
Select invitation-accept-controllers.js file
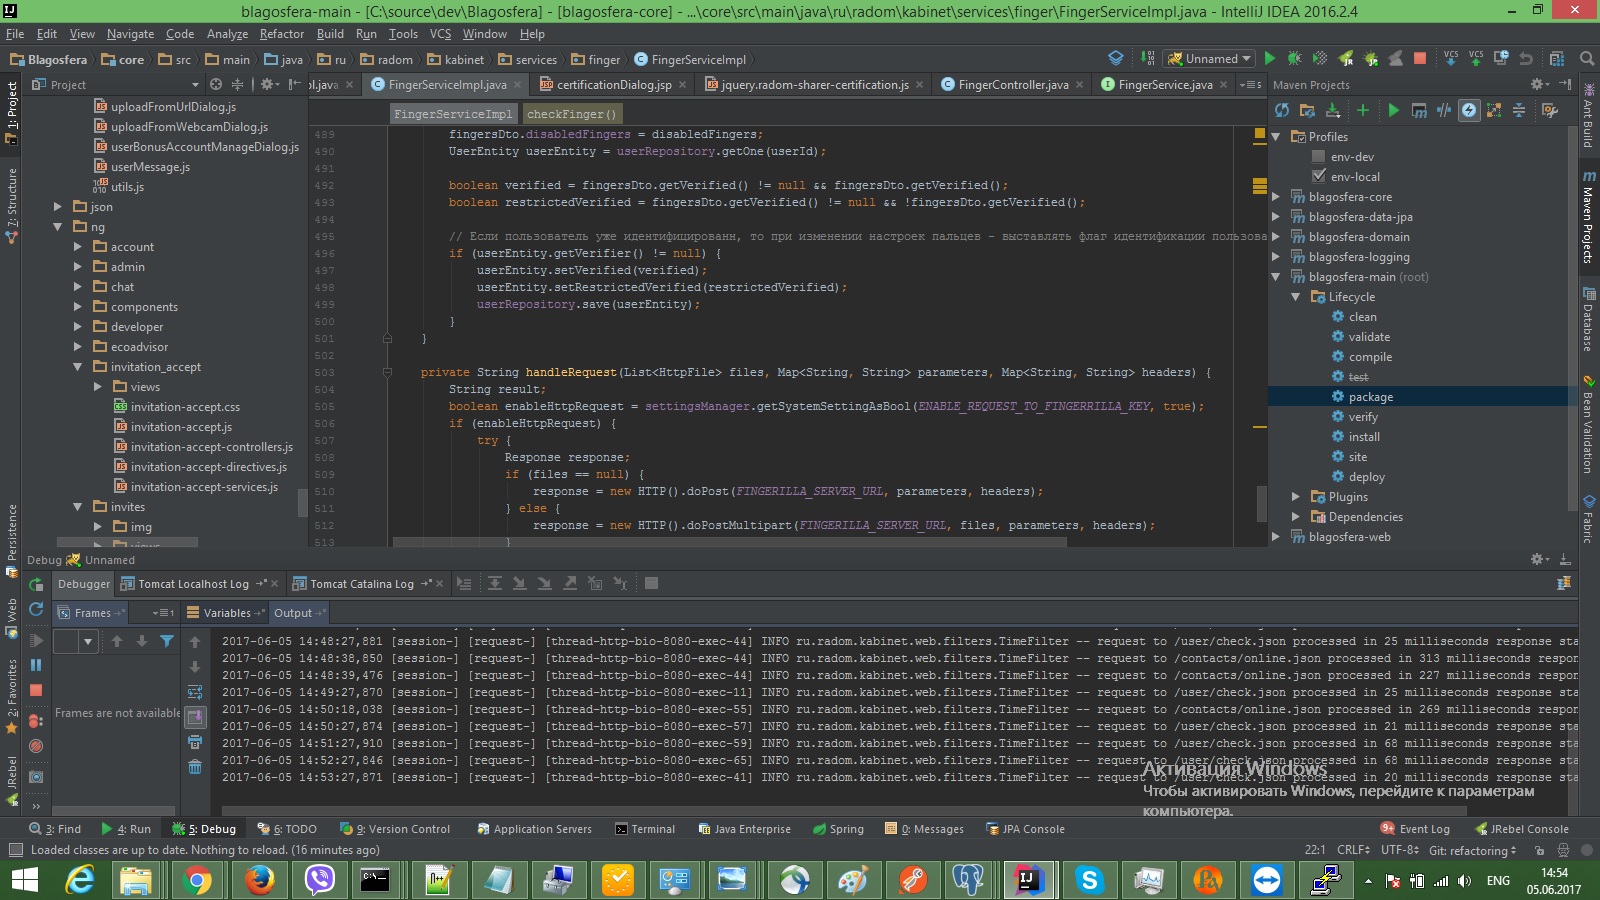click(212, 447)
